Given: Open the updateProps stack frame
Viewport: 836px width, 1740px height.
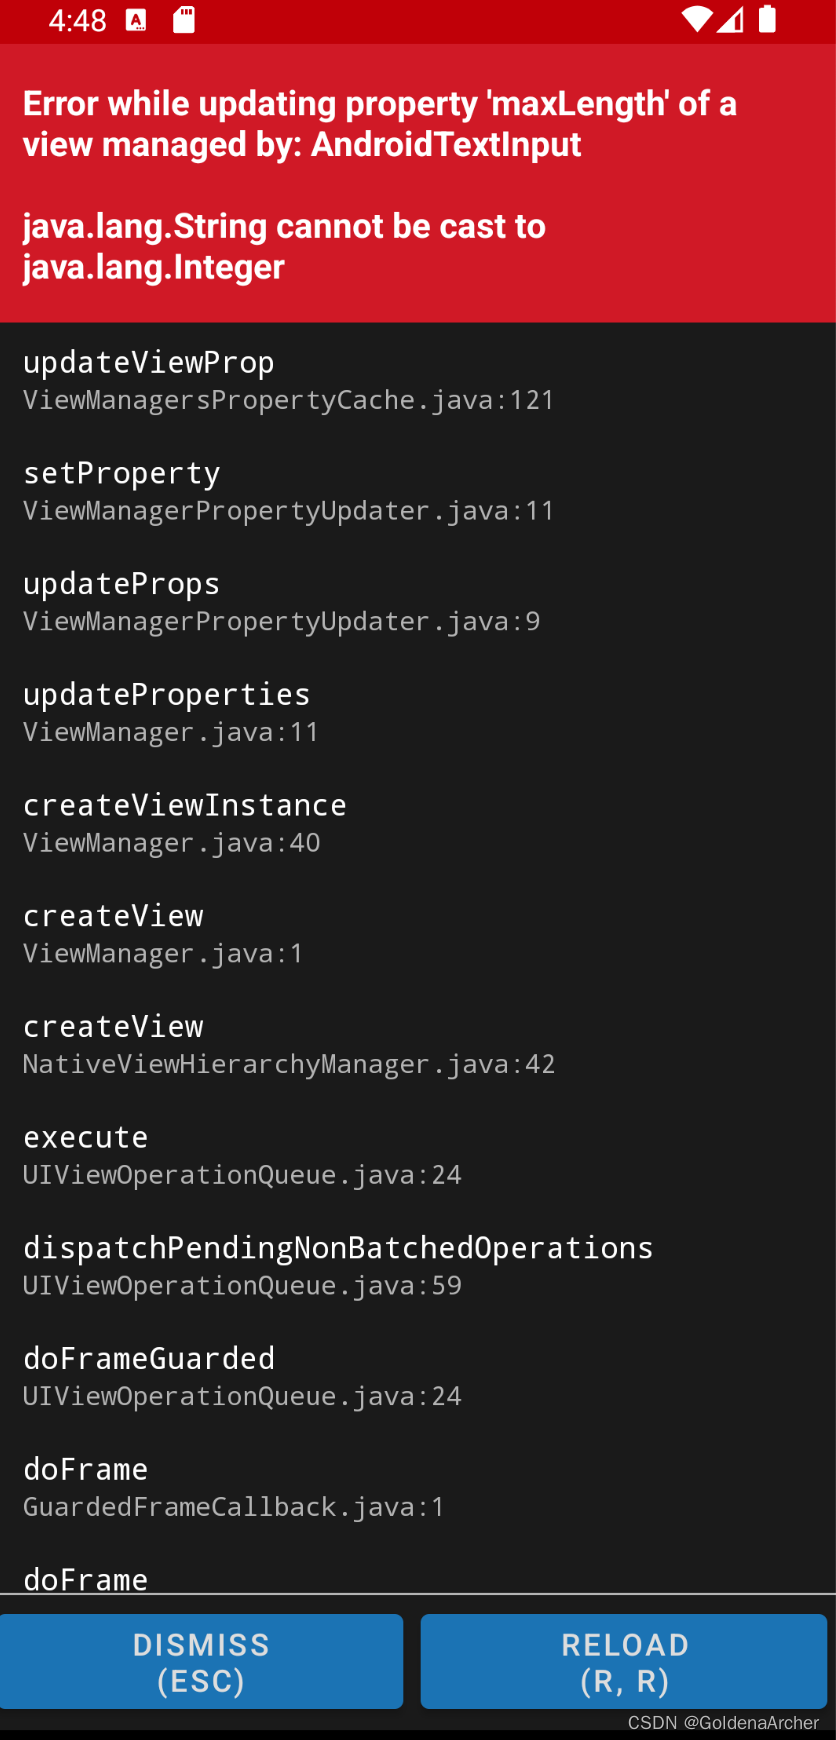Looking at the screenshot, I should pos(418,602).
